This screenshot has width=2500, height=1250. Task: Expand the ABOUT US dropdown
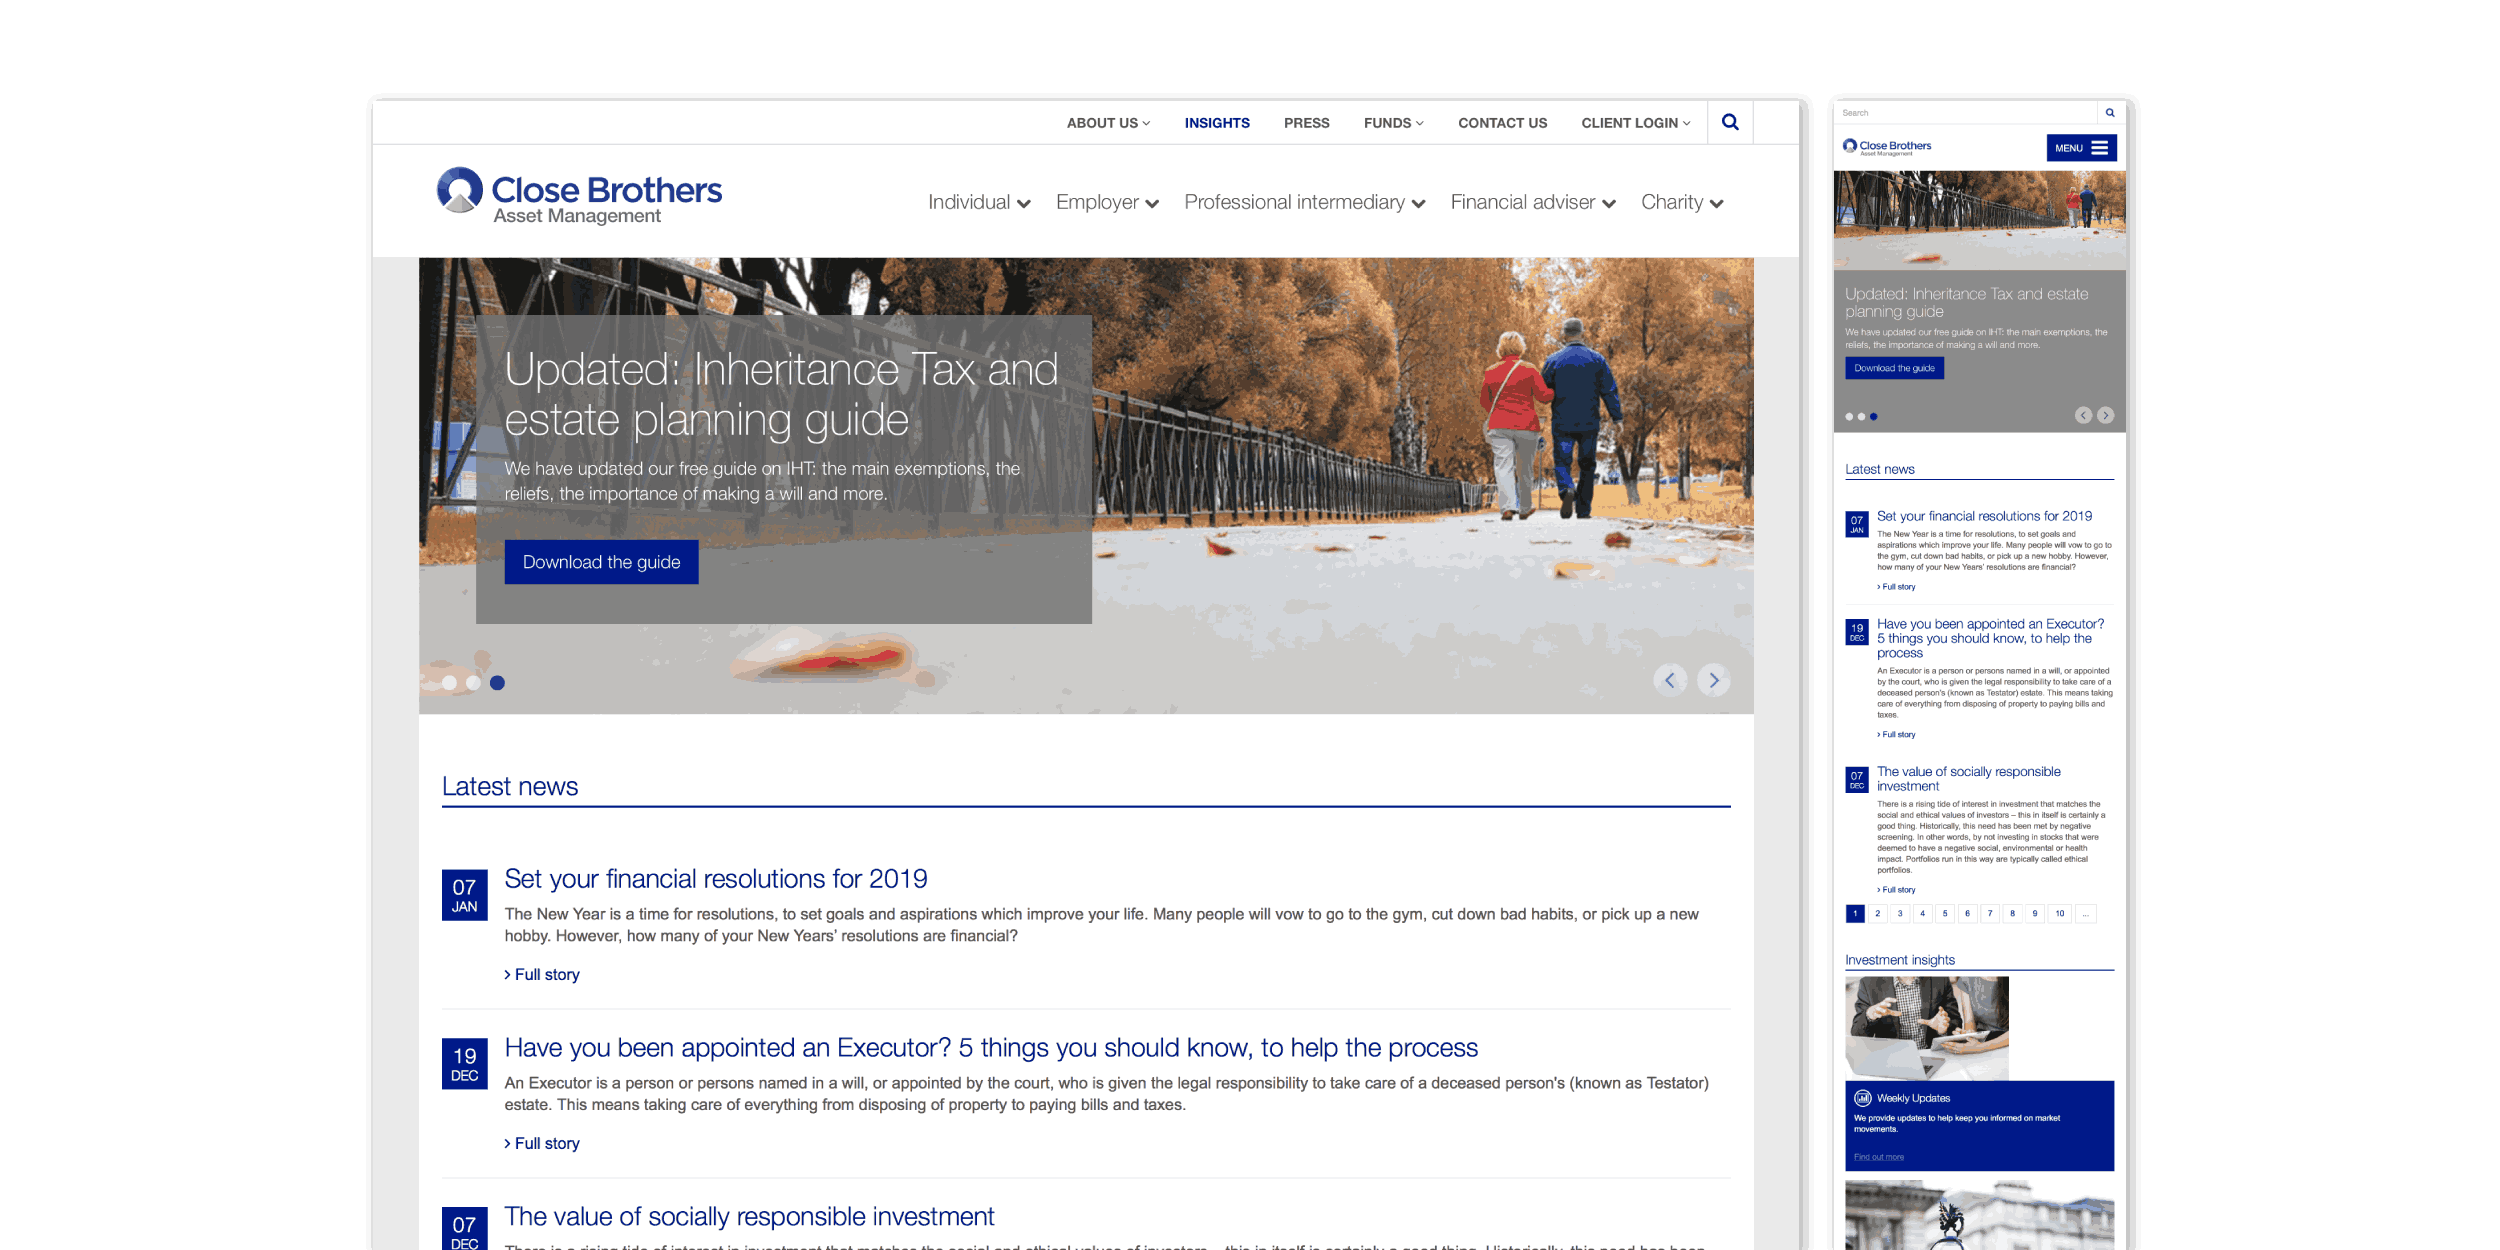tap(1108, 123)
